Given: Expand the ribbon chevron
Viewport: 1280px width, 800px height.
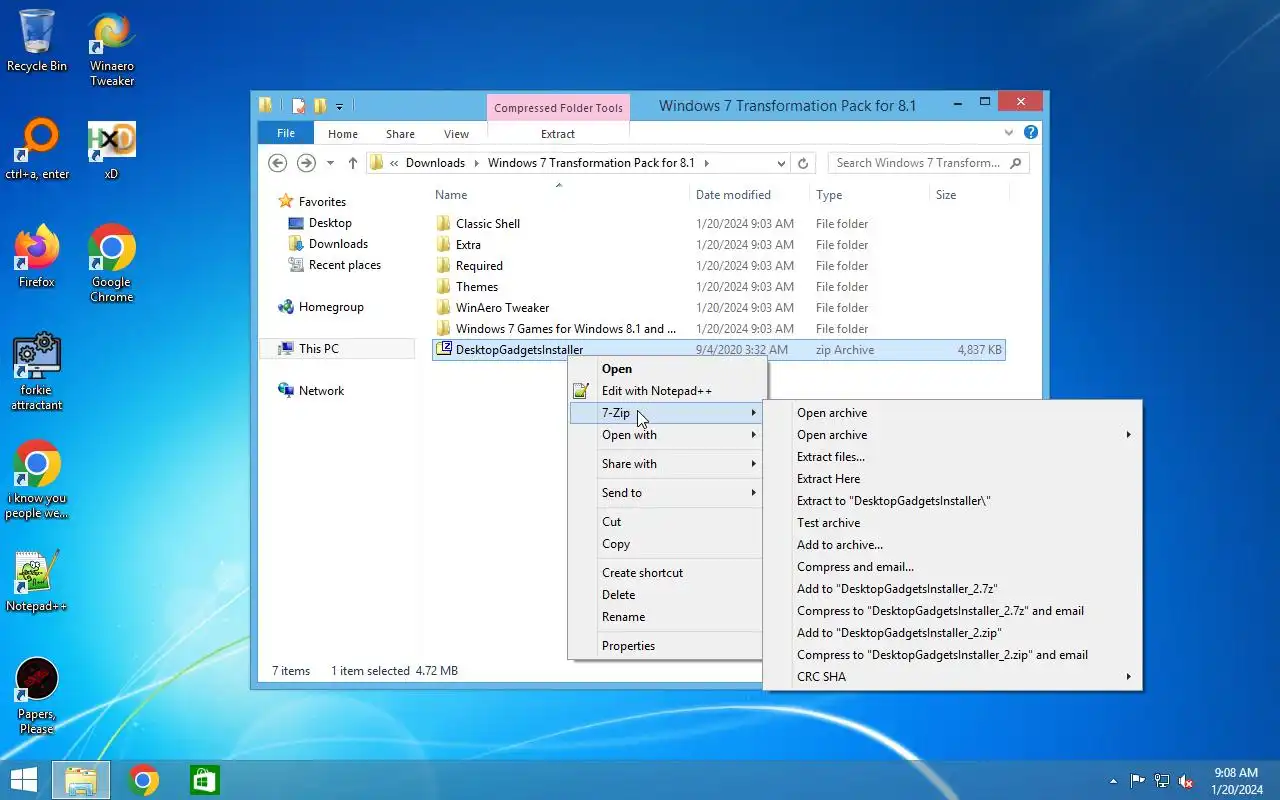Looking at the screenshot, I should 1009,132.
